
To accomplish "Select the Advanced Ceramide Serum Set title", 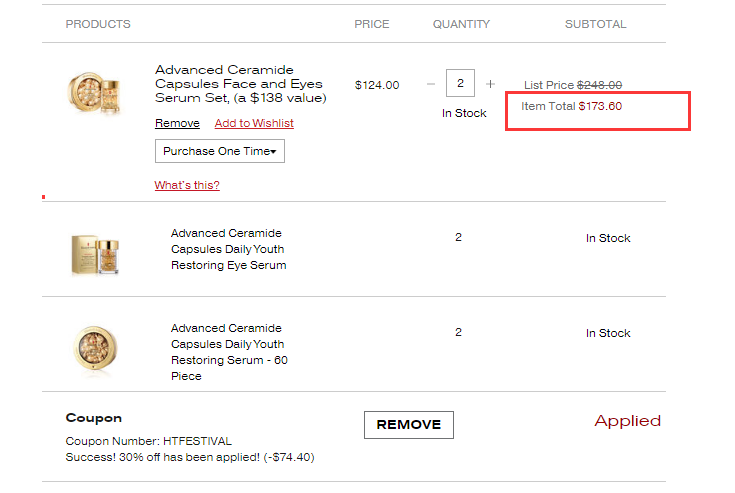I will click(241, 84).
